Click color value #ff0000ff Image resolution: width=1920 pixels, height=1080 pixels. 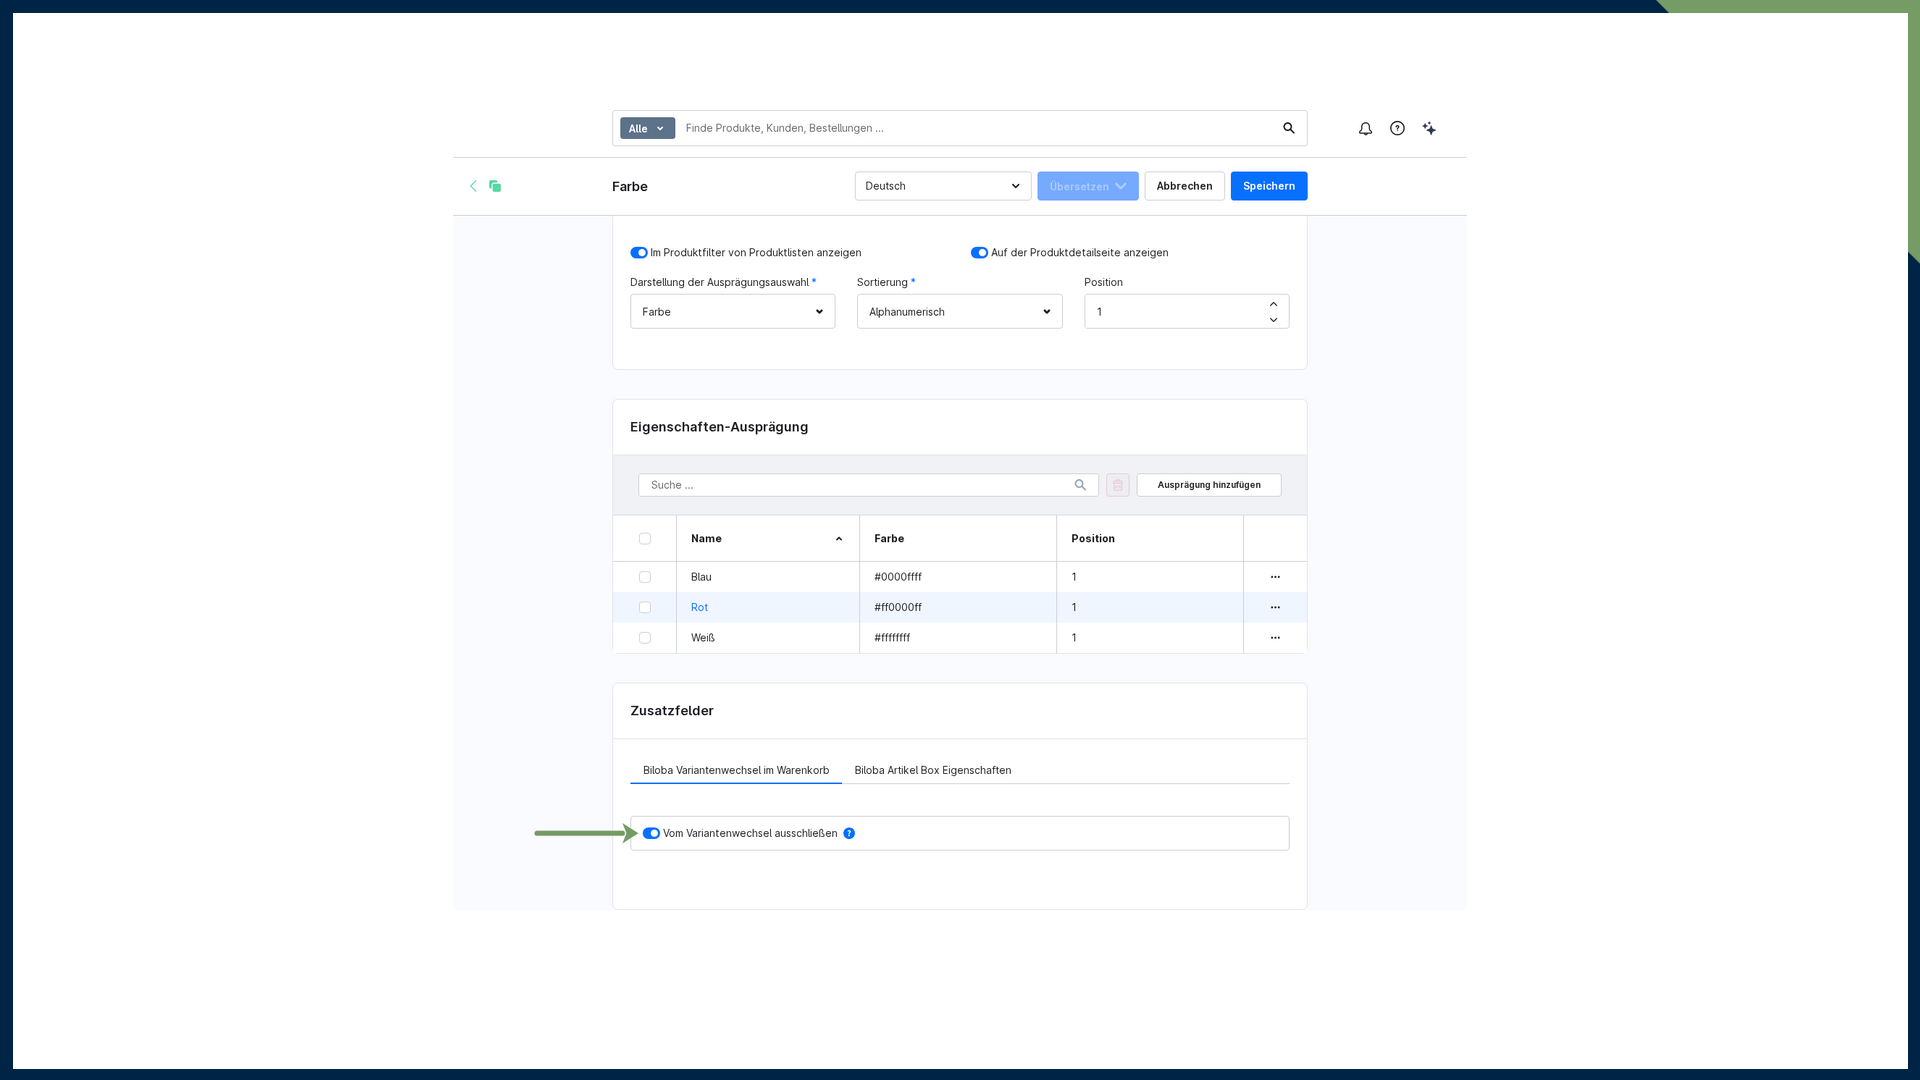tap(898, 607)
